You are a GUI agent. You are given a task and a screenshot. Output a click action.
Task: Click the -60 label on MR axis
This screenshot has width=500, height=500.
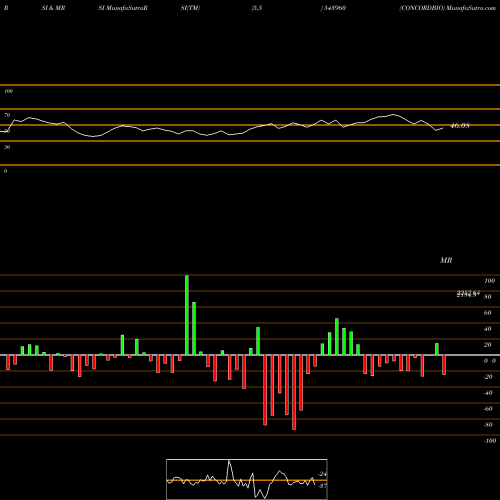pyautogui.click(x=488, y=409)
